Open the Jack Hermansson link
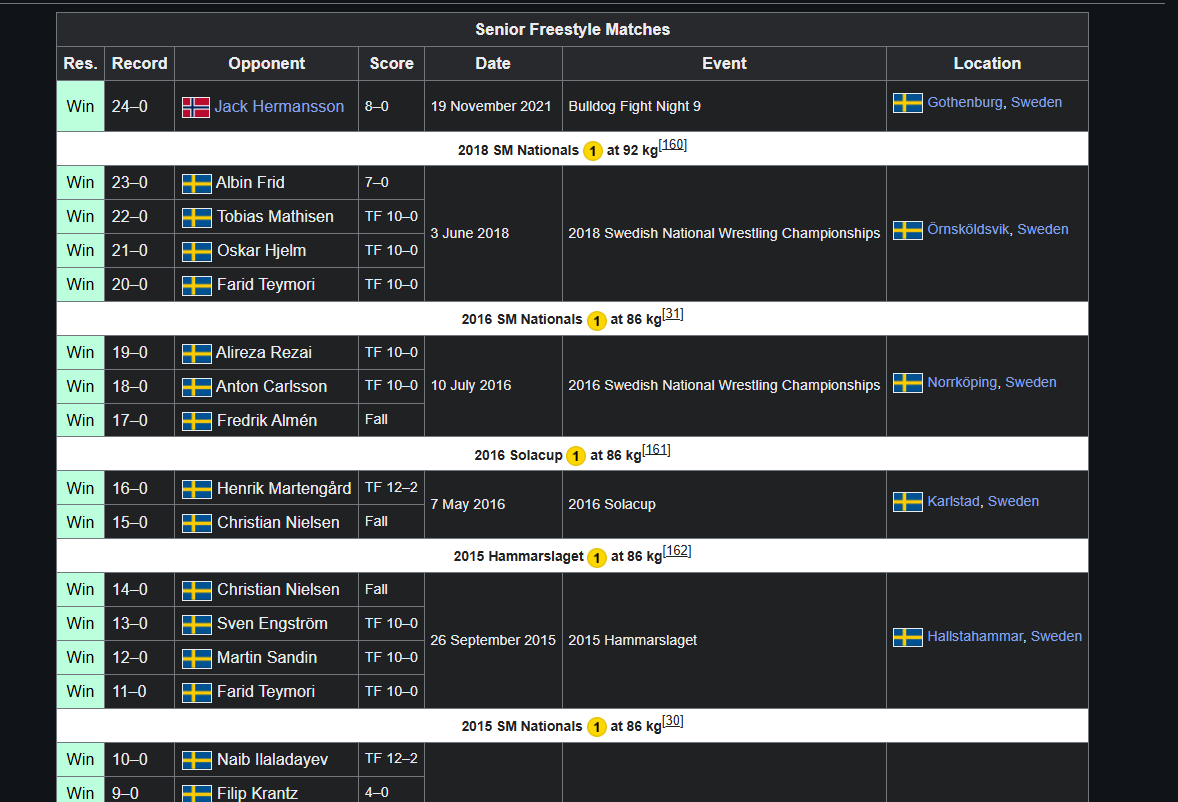This screenshot has height=802, width=1178. pyautogui.click(x=279, y=107)
